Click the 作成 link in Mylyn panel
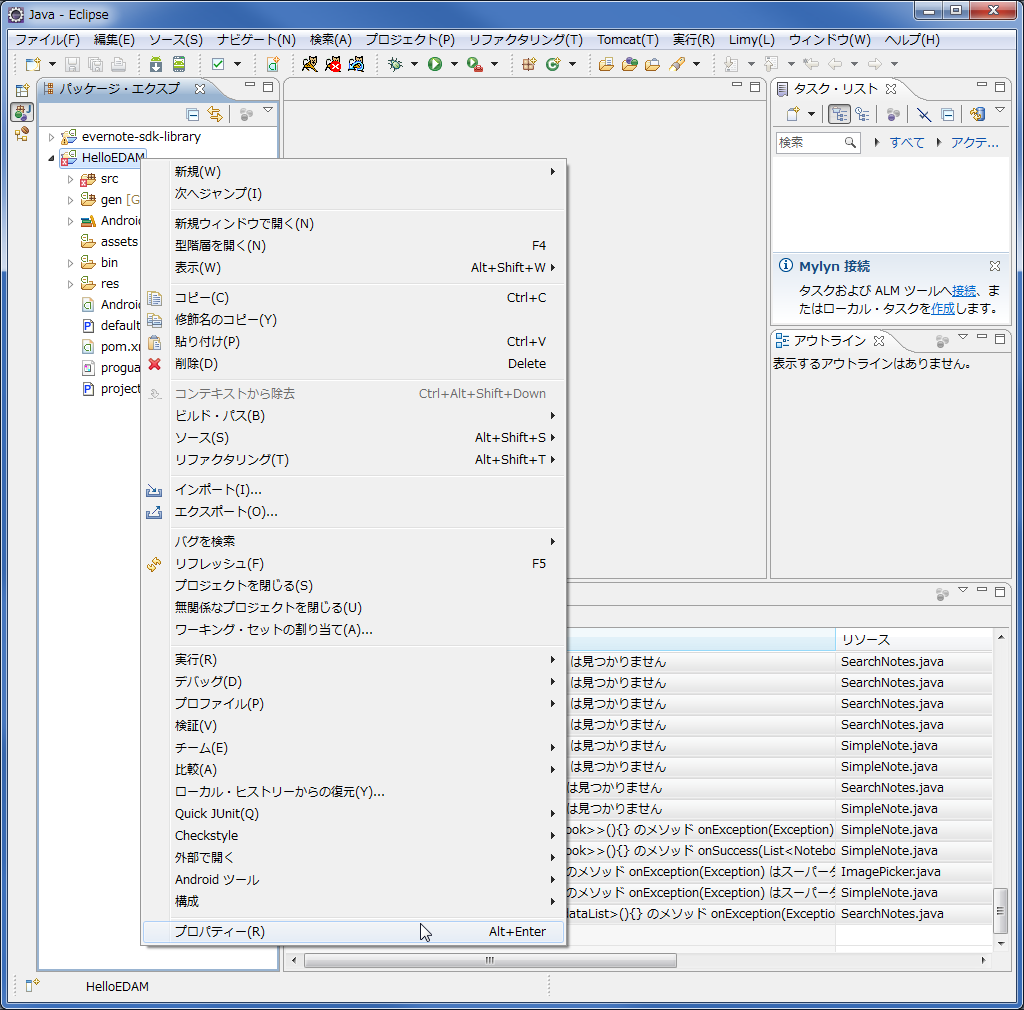Image resolution: width=1024 pixels, height=1010 pixels. (x=942, y=309)
